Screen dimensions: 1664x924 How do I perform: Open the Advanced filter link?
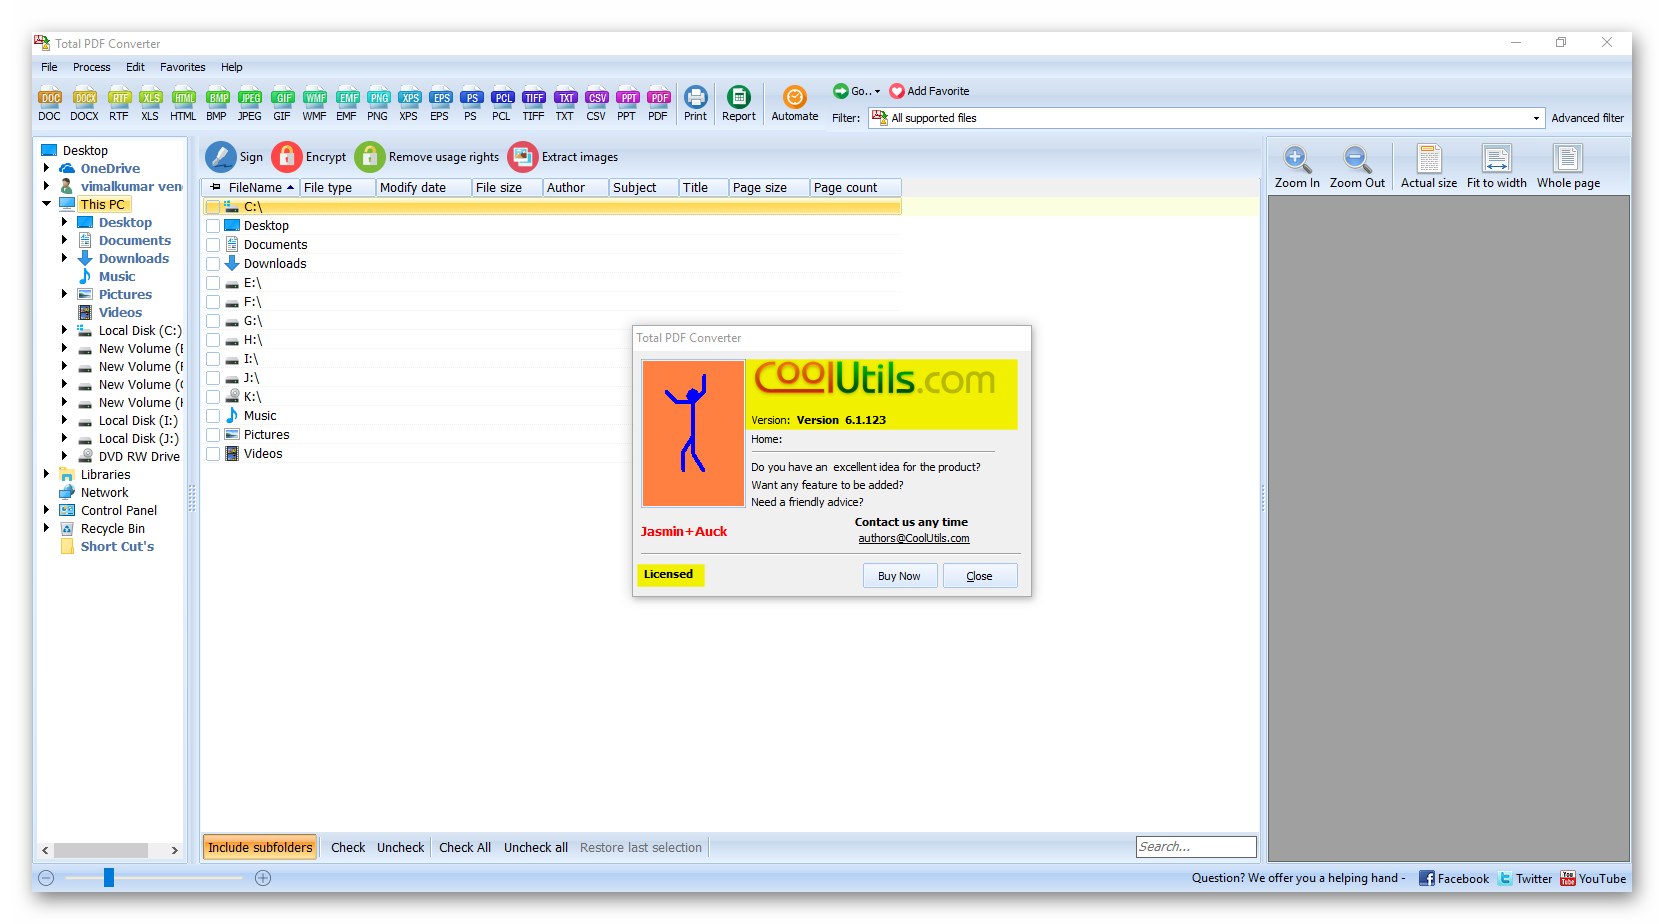1588,118
